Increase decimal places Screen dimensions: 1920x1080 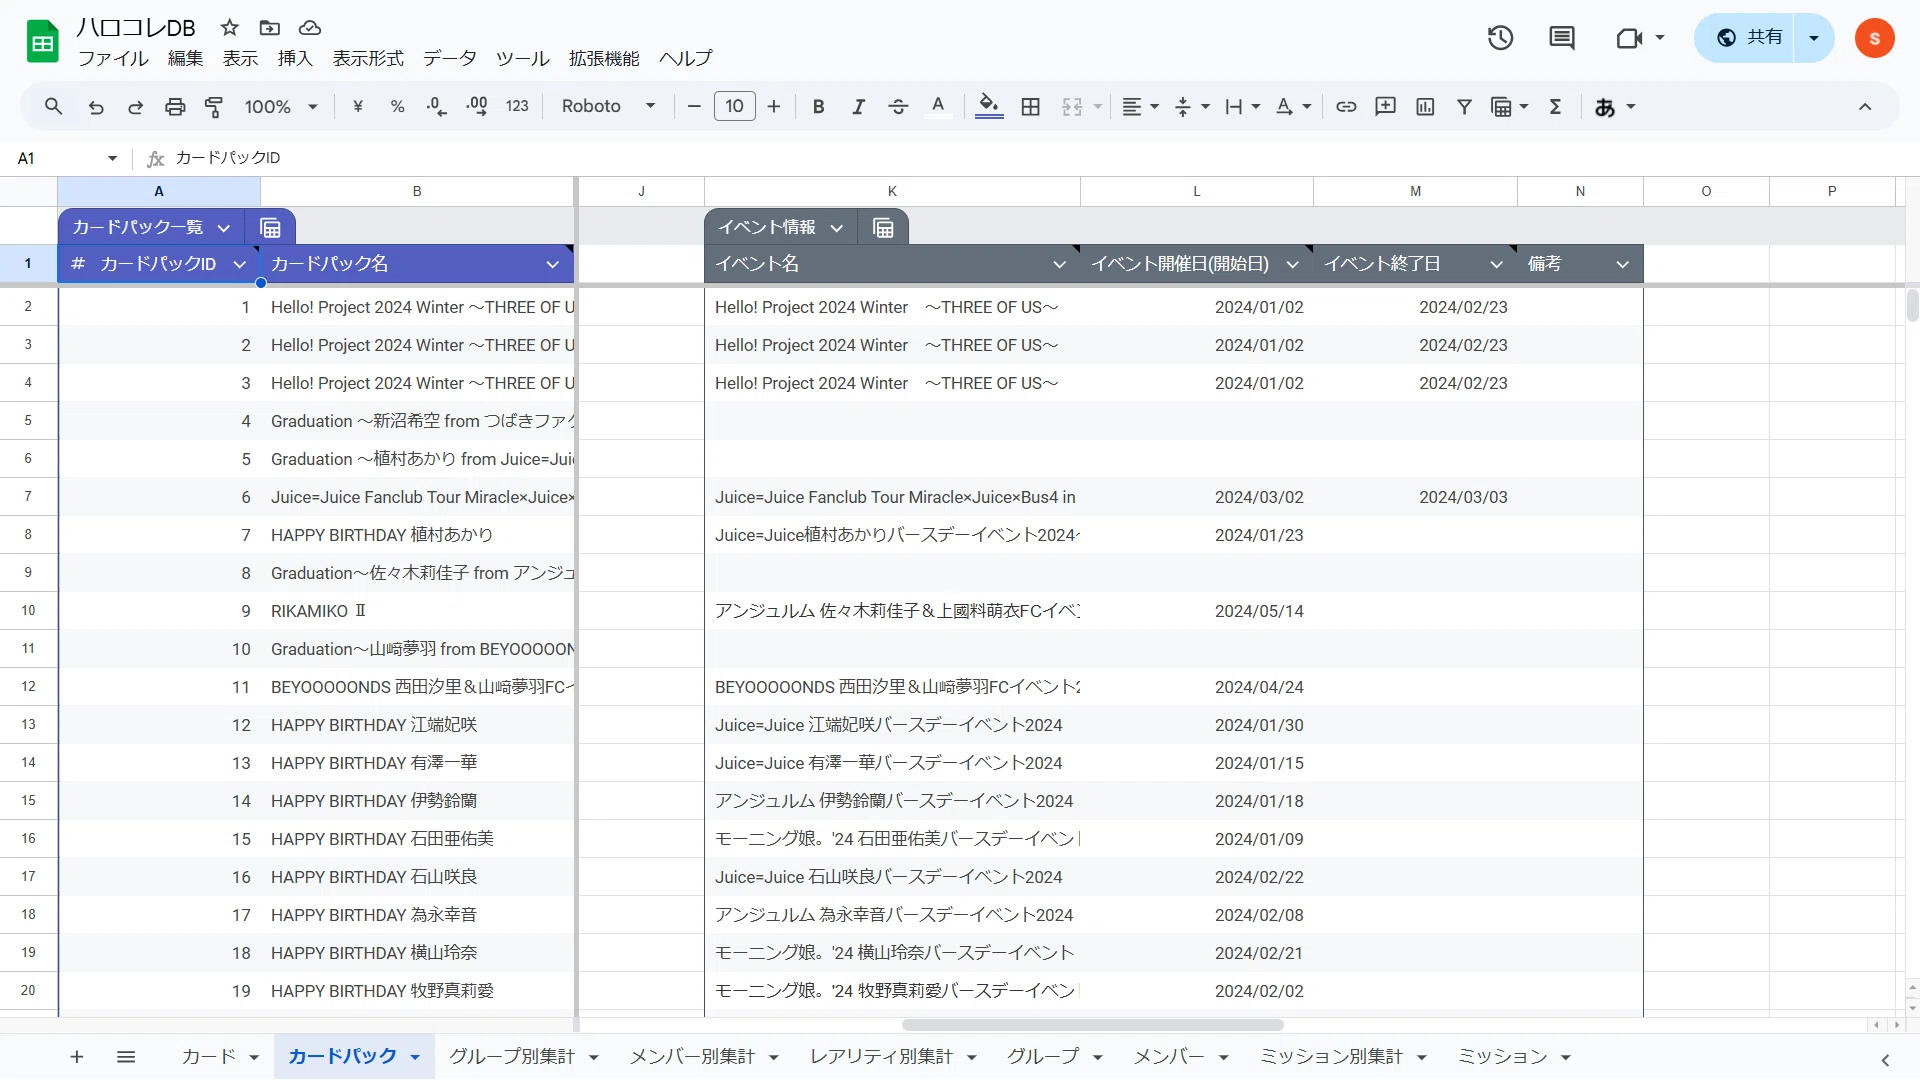[477, 106]
